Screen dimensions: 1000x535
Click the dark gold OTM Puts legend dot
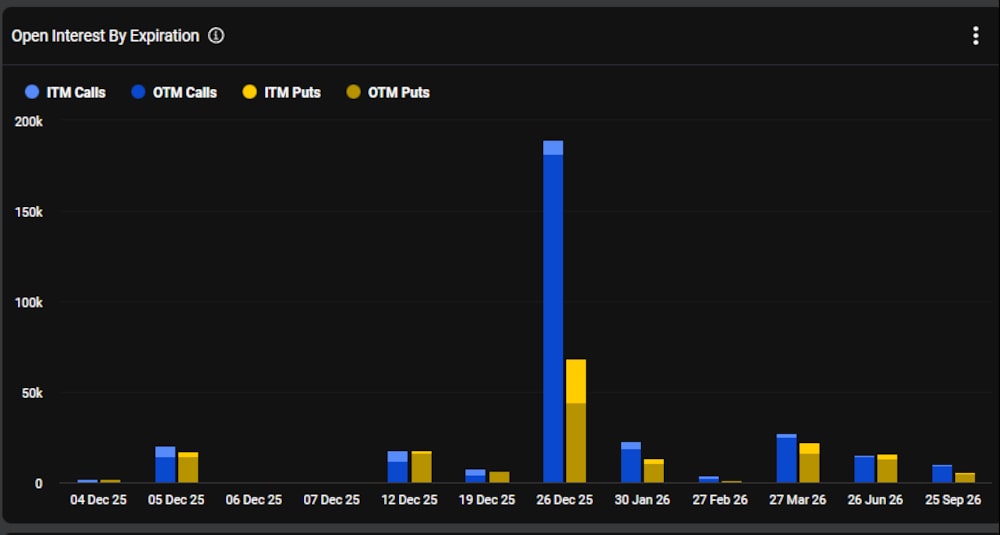(353, 92)
